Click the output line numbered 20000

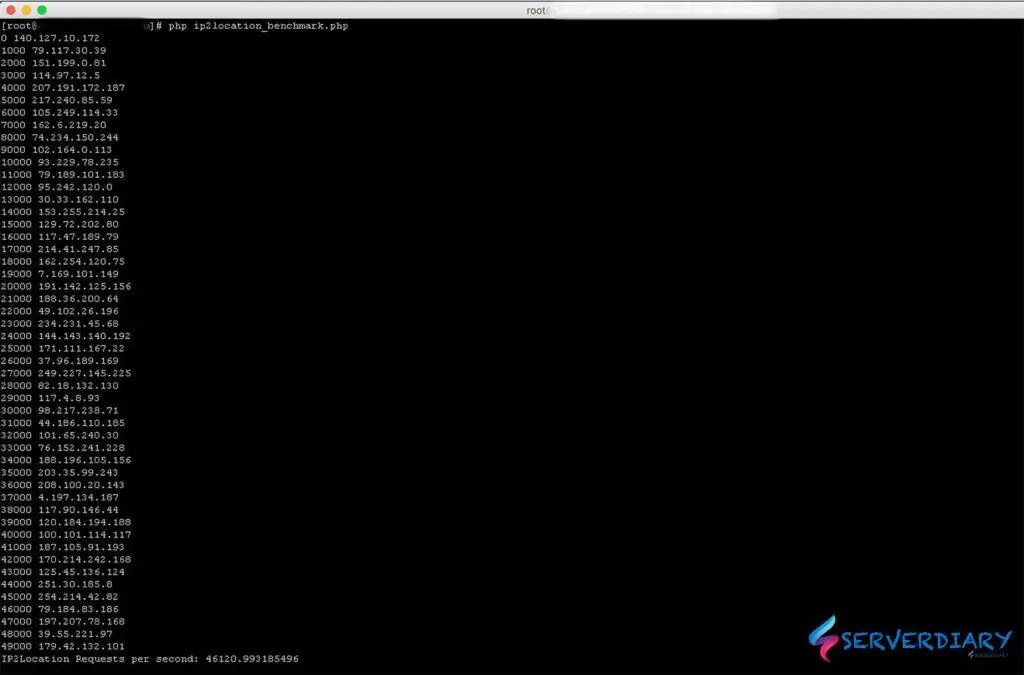[x=66, y=287]
